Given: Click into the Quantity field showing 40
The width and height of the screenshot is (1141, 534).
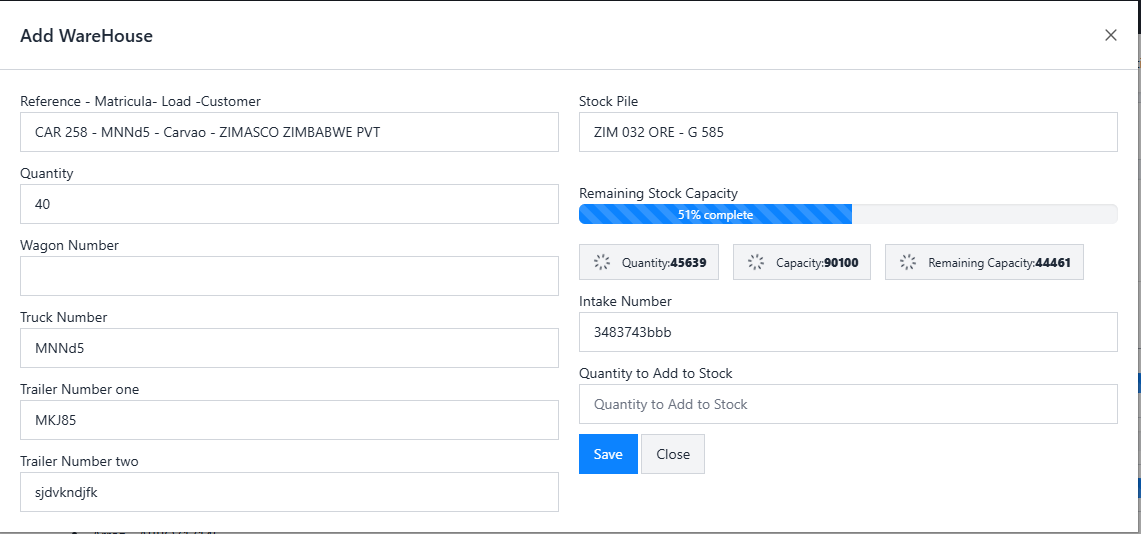Looking at the screenshot, I should pos(289,204).
